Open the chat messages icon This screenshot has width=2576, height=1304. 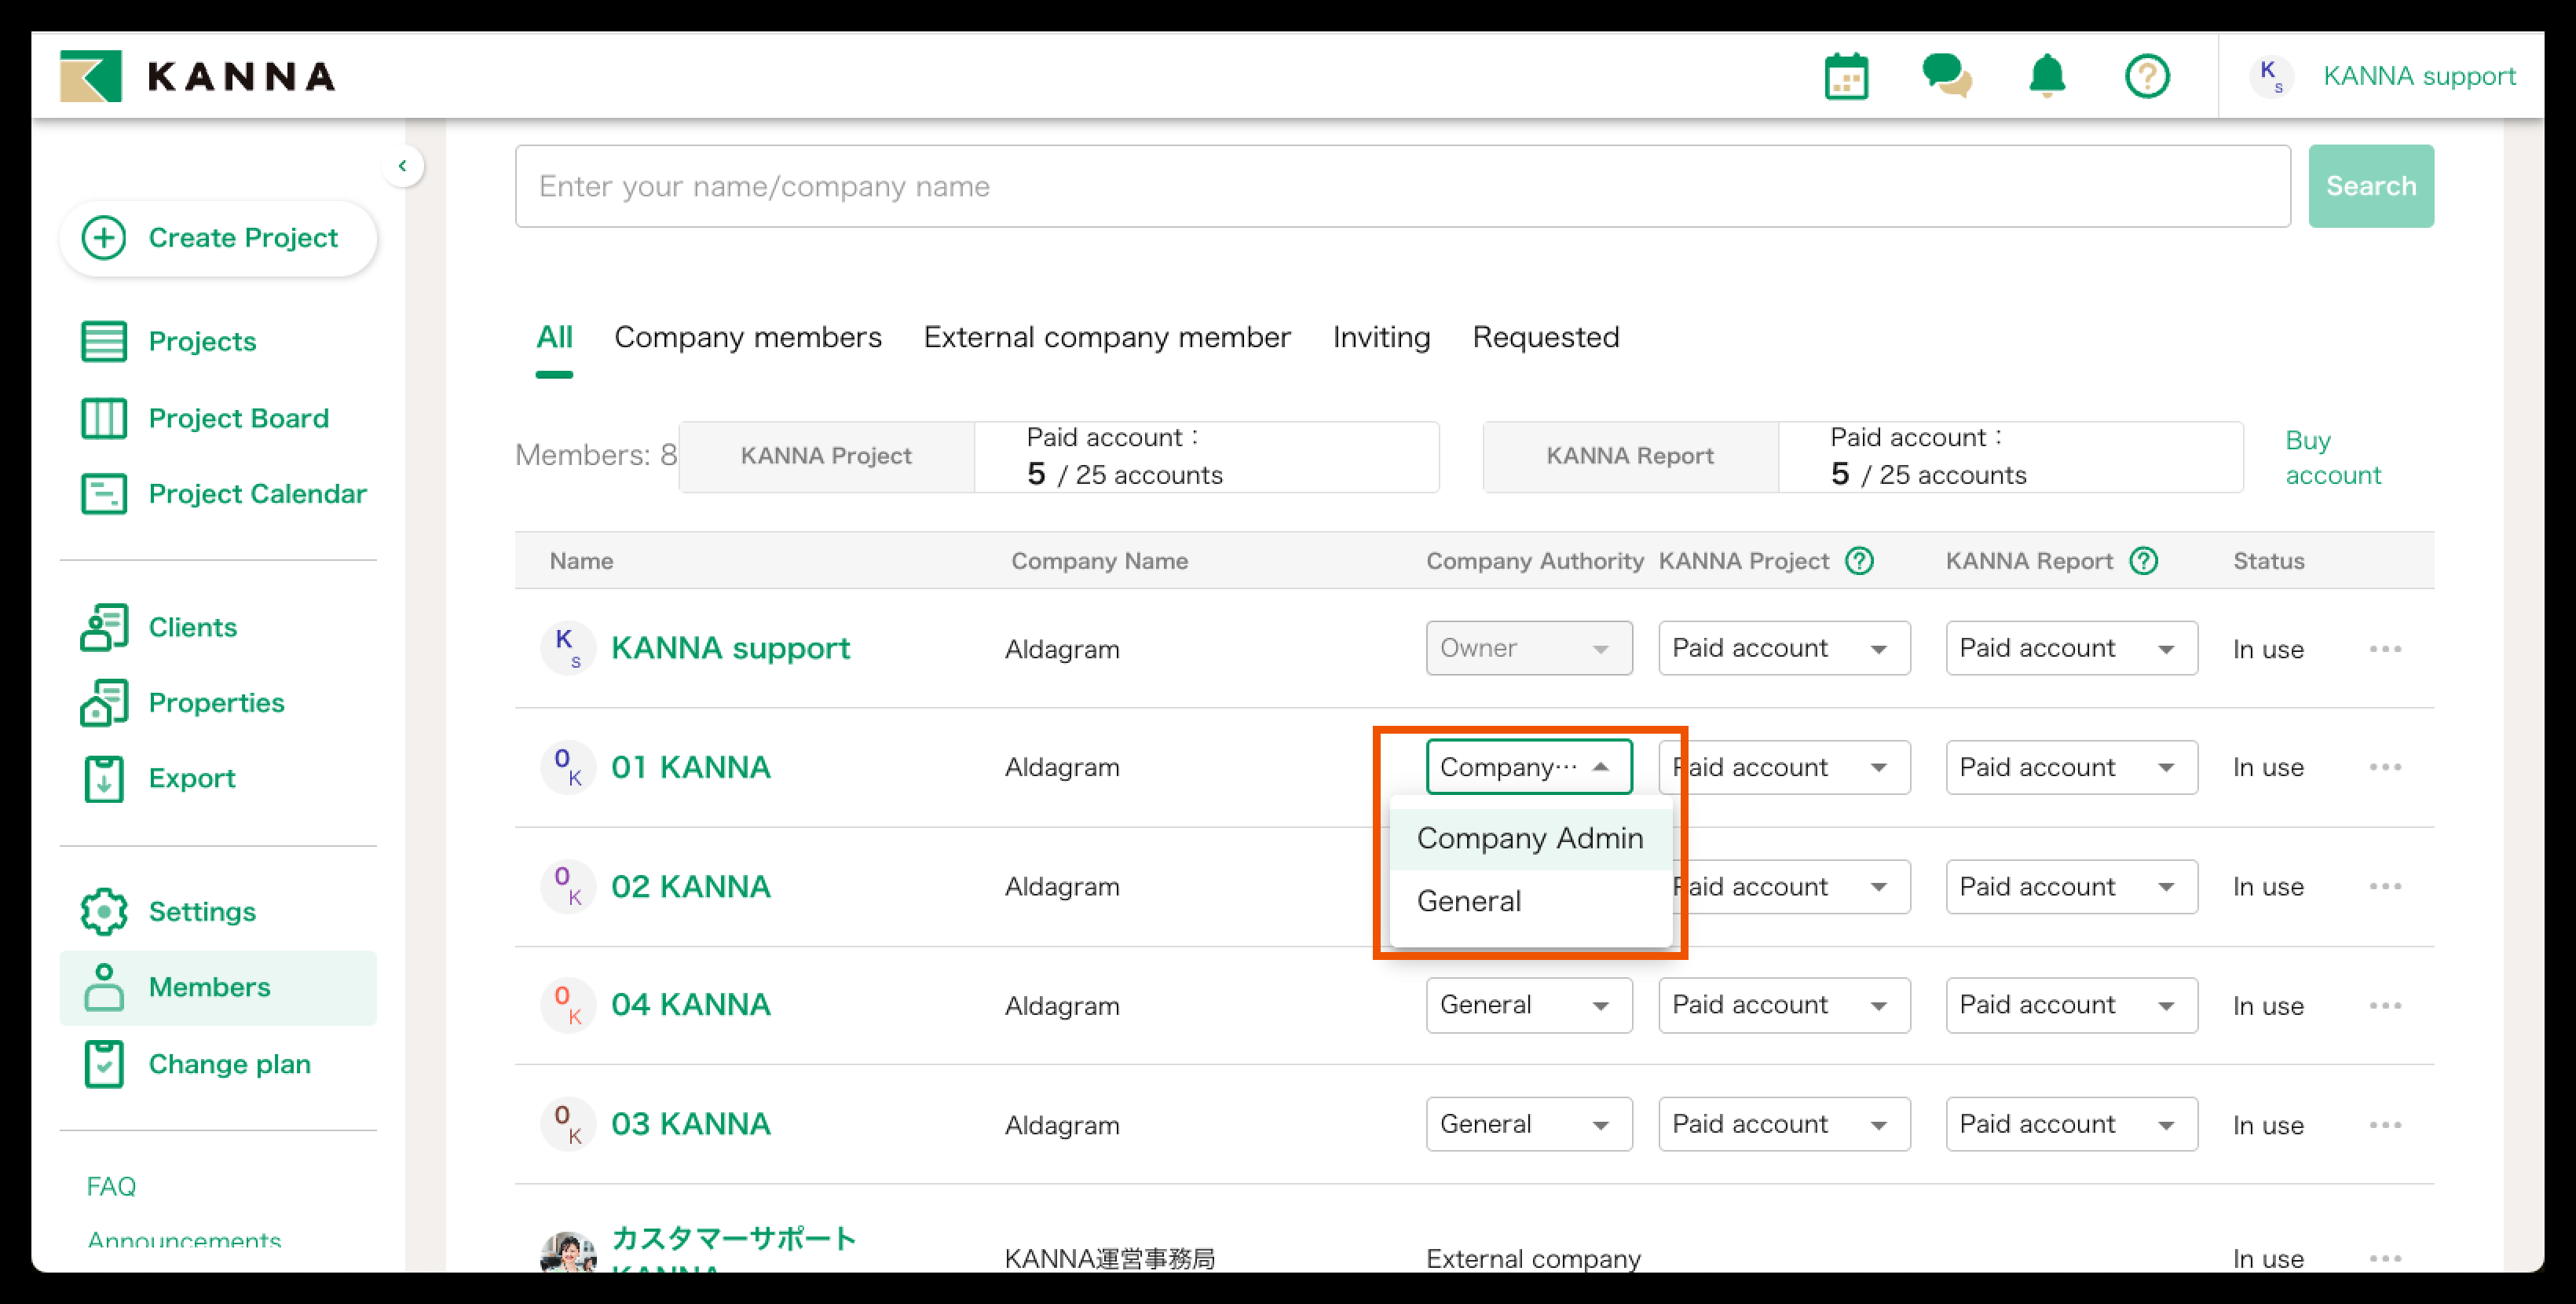coord(1945,76)
